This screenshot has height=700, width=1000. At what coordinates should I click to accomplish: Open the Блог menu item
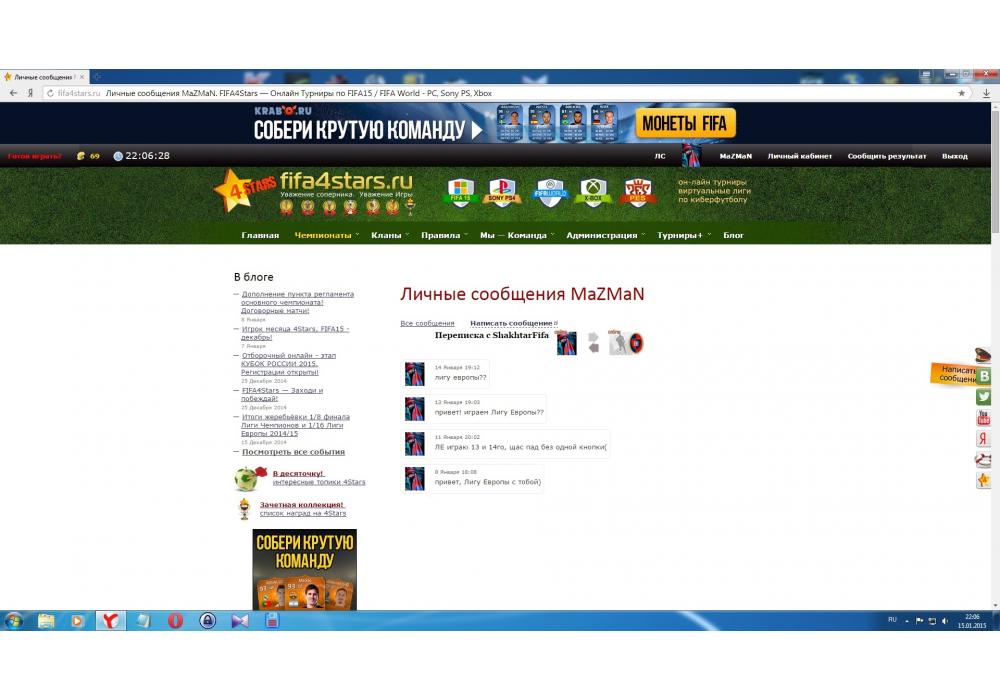733,235
